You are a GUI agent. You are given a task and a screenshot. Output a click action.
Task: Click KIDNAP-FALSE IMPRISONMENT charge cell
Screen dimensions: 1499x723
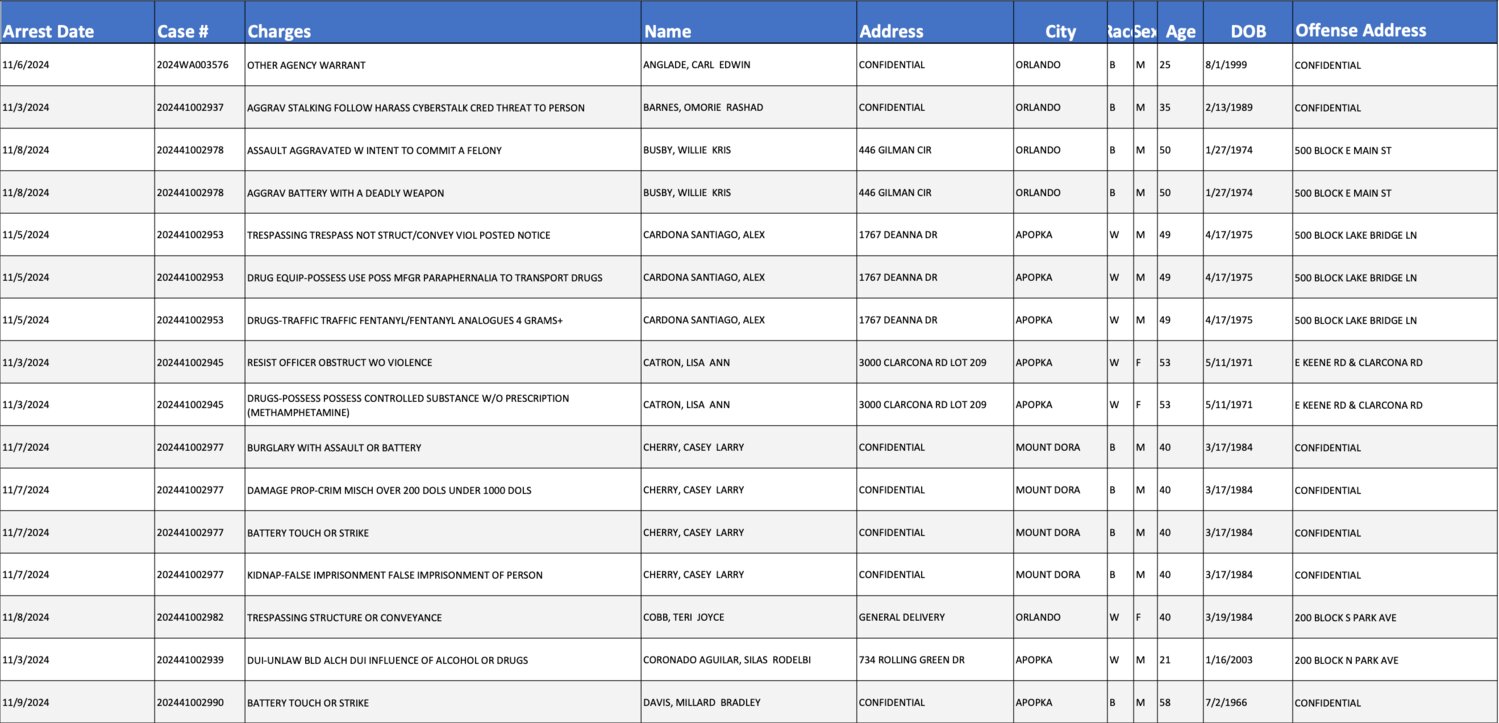pyautogui.click(x=442, y=575)
